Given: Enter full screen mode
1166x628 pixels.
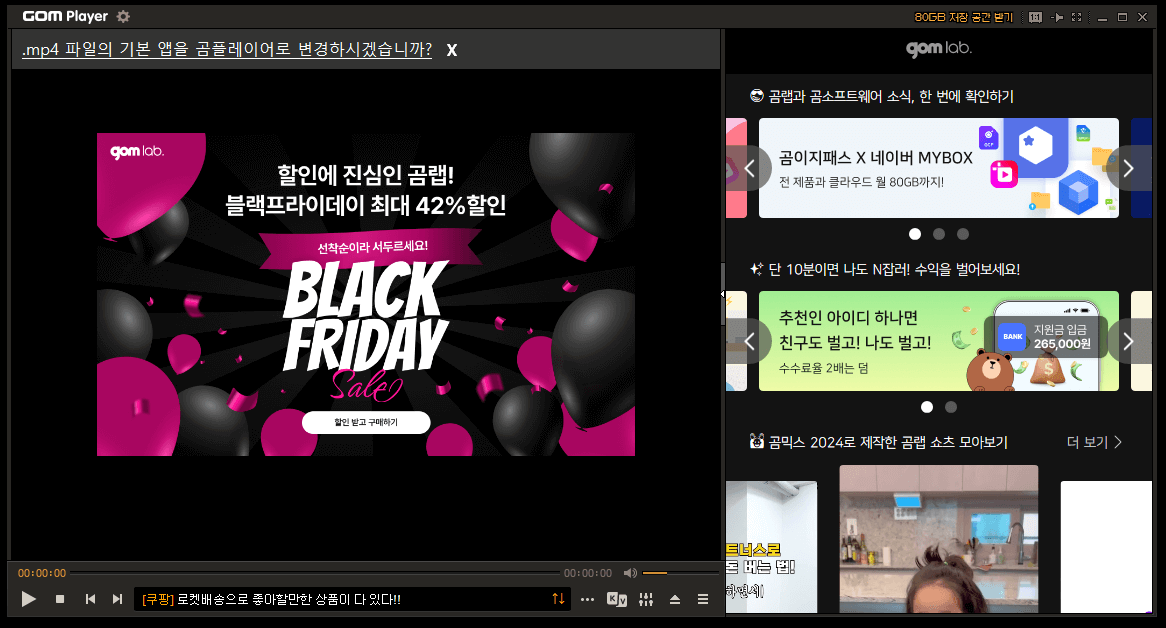Looking at the screenshot, I should click(x=1077, y=17).
